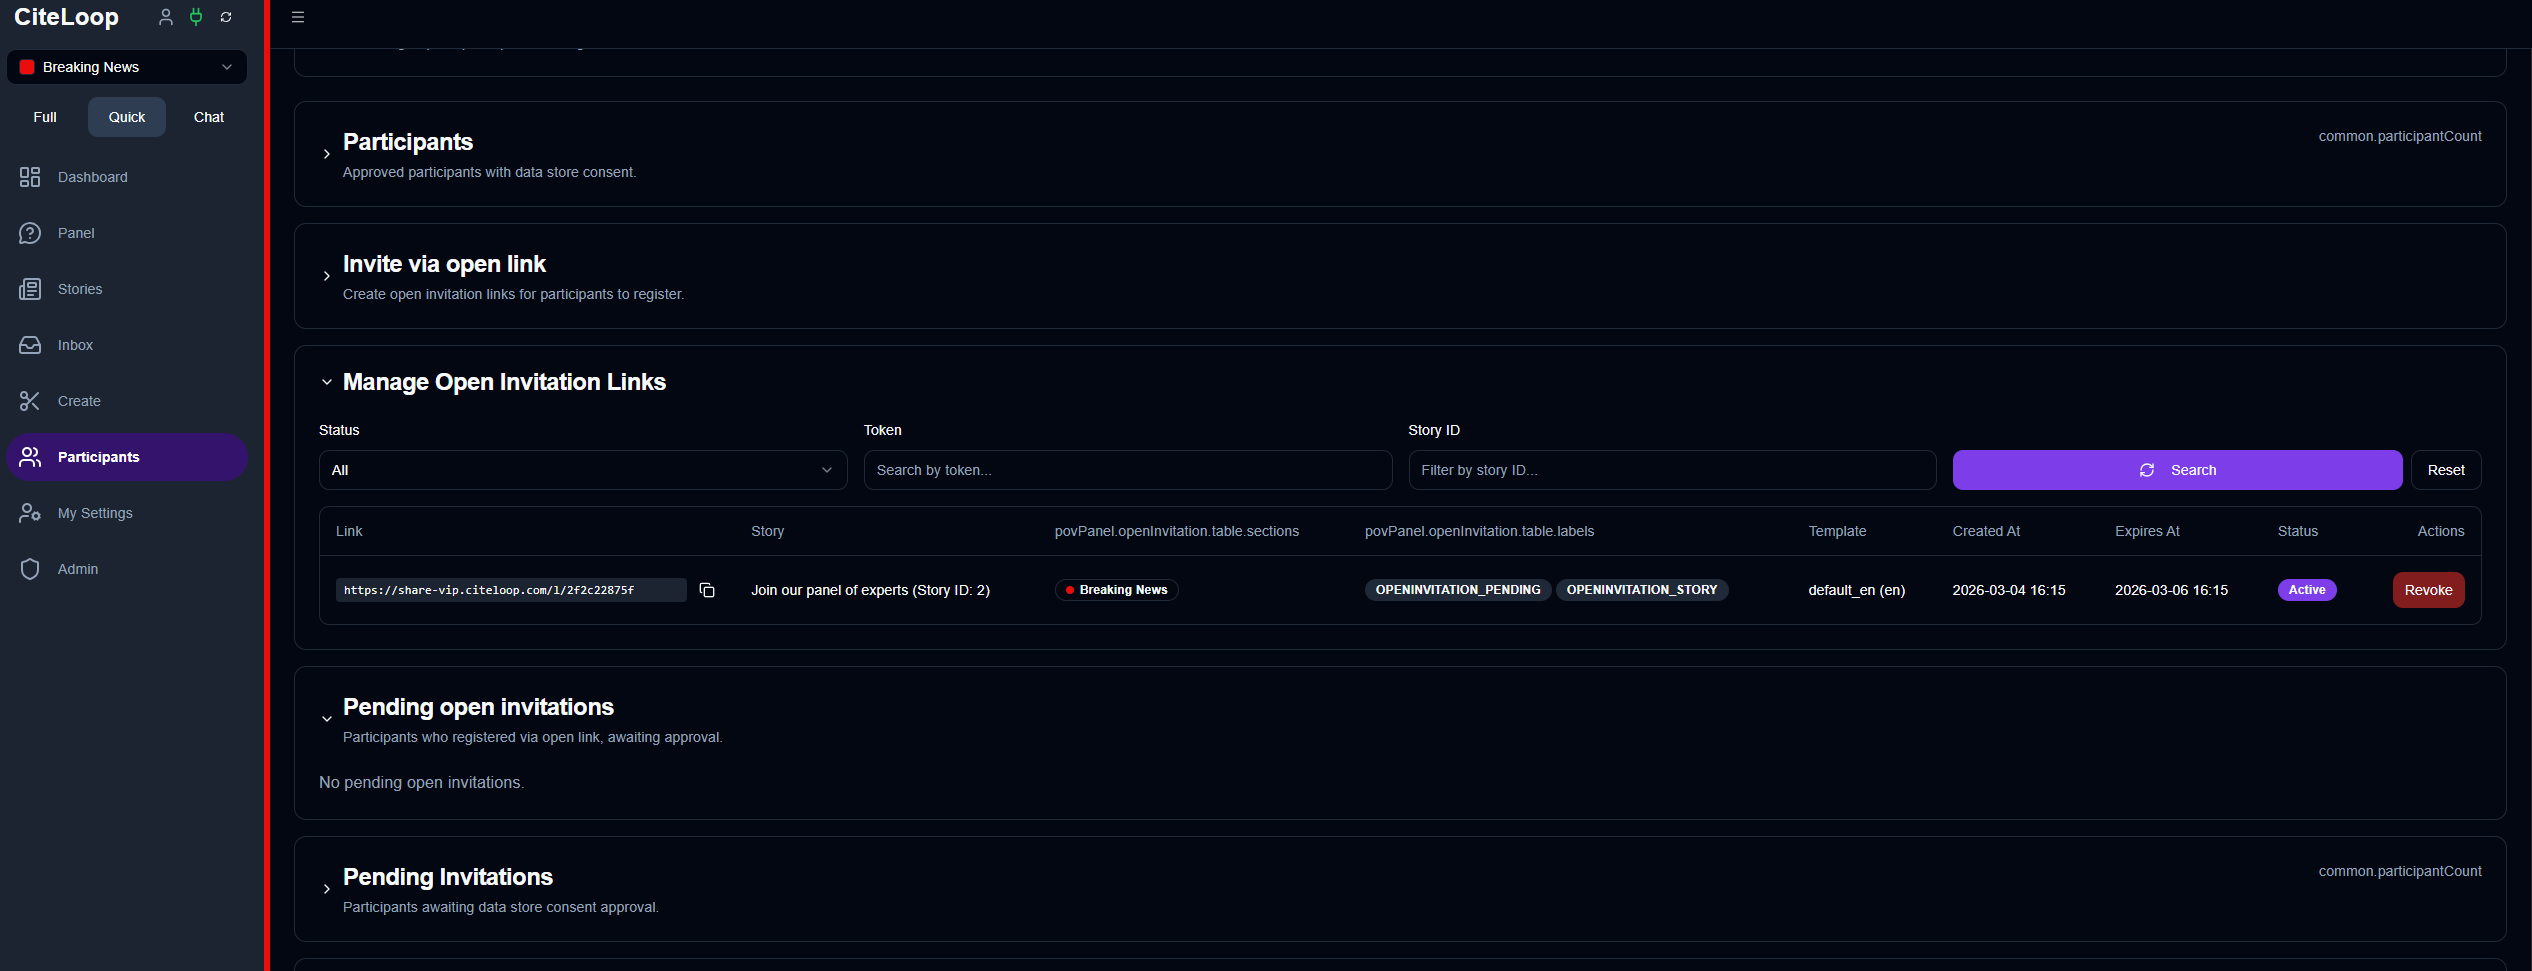Viewport: 2532px width, 971px height.
Task: Collapse Manage Open Invitation Links section
Action: point(326,382)
